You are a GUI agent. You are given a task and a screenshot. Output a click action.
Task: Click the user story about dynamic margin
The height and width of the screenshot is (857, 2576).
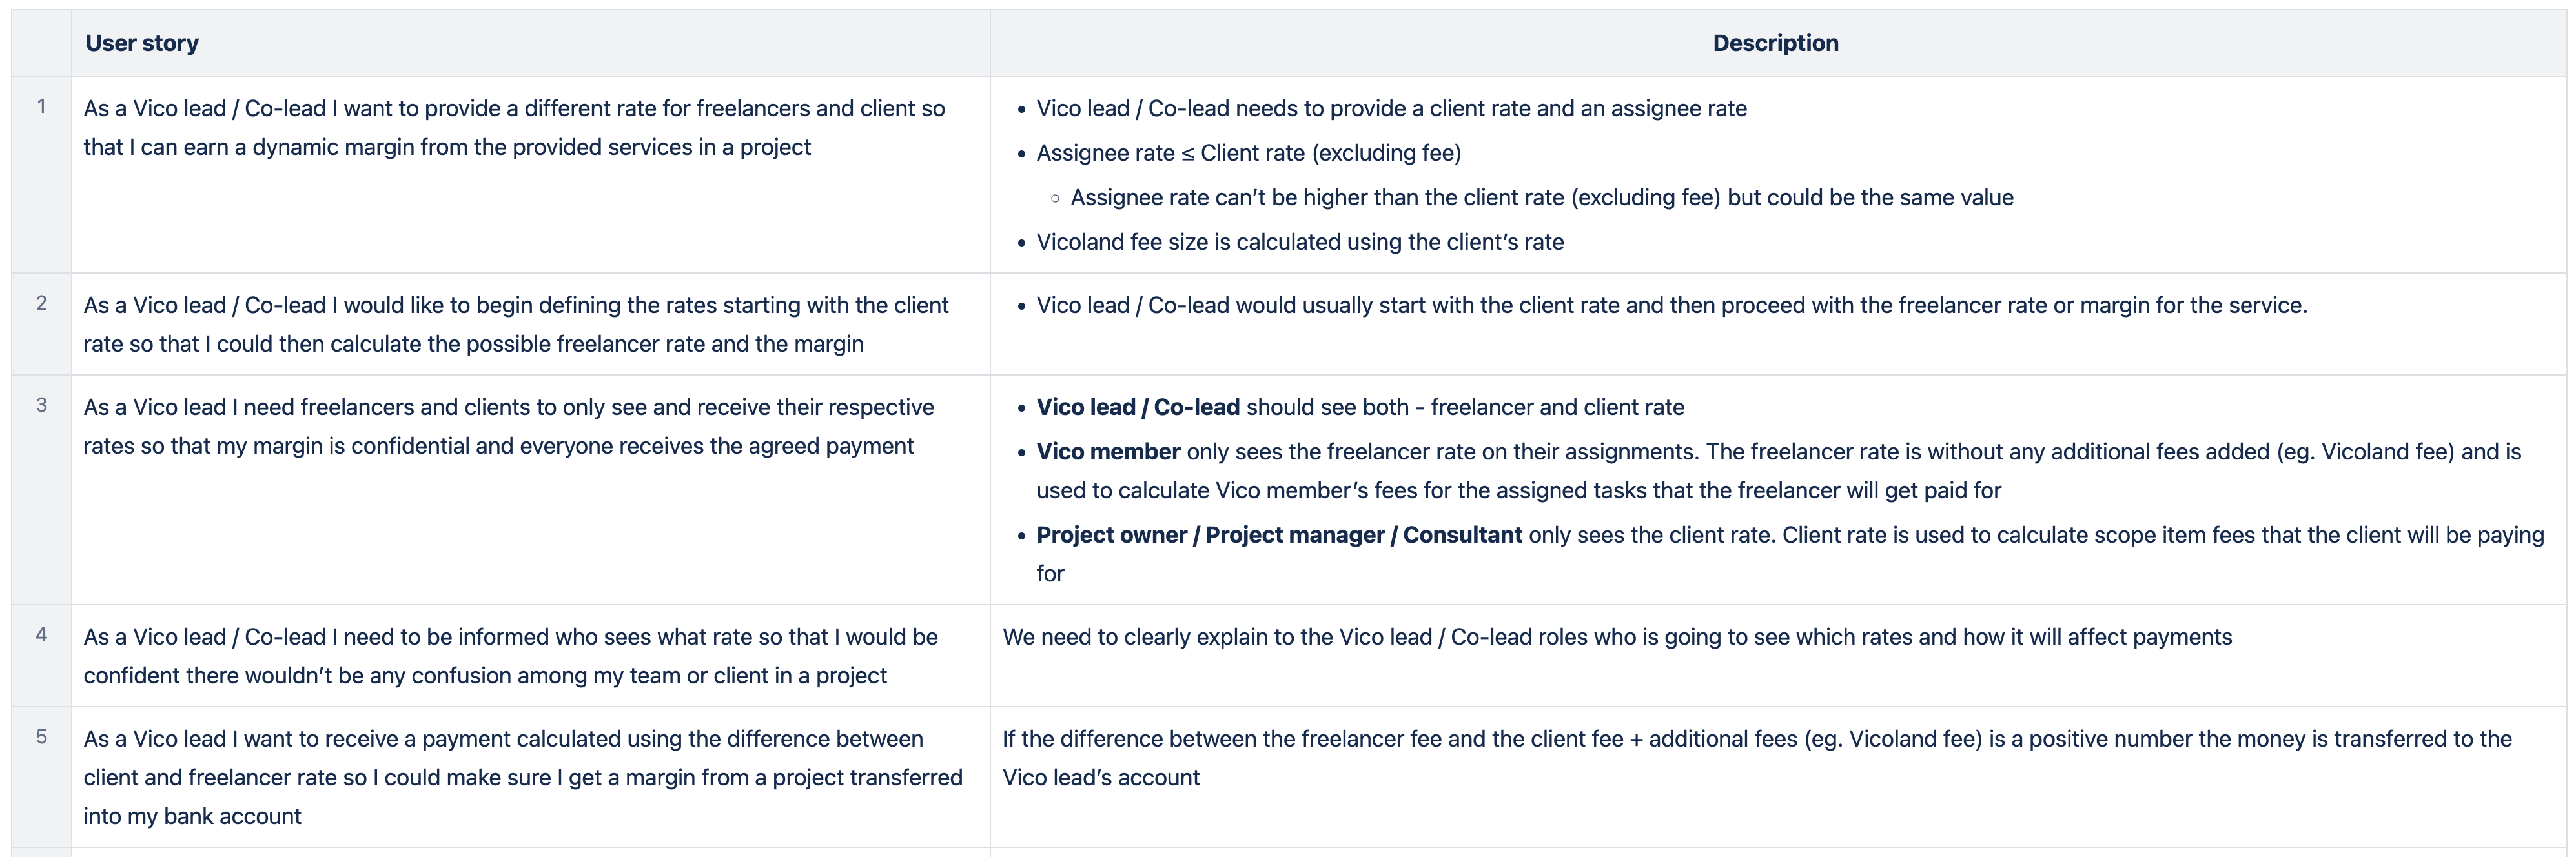click(x=514, y=128)
